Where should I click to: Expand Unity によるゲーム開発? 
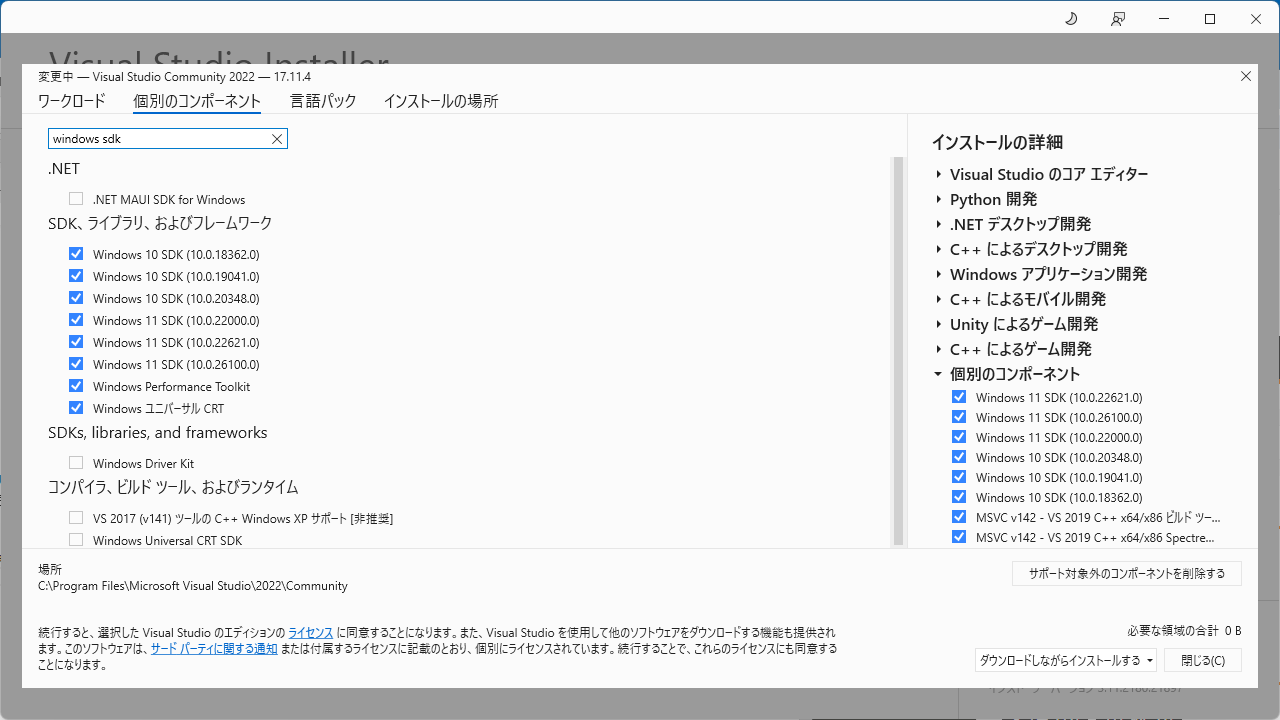tap(939, 324)
